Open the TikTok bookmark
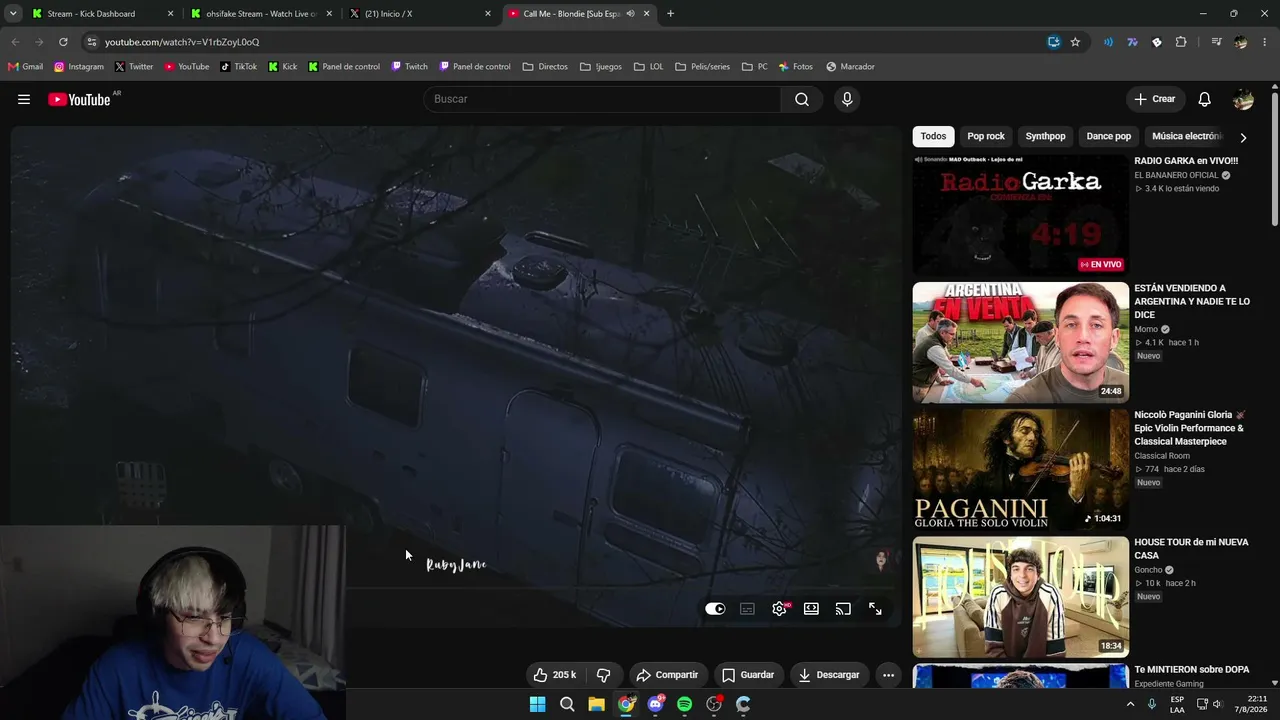Screen dimensions: 1280x720 (239, 67)
